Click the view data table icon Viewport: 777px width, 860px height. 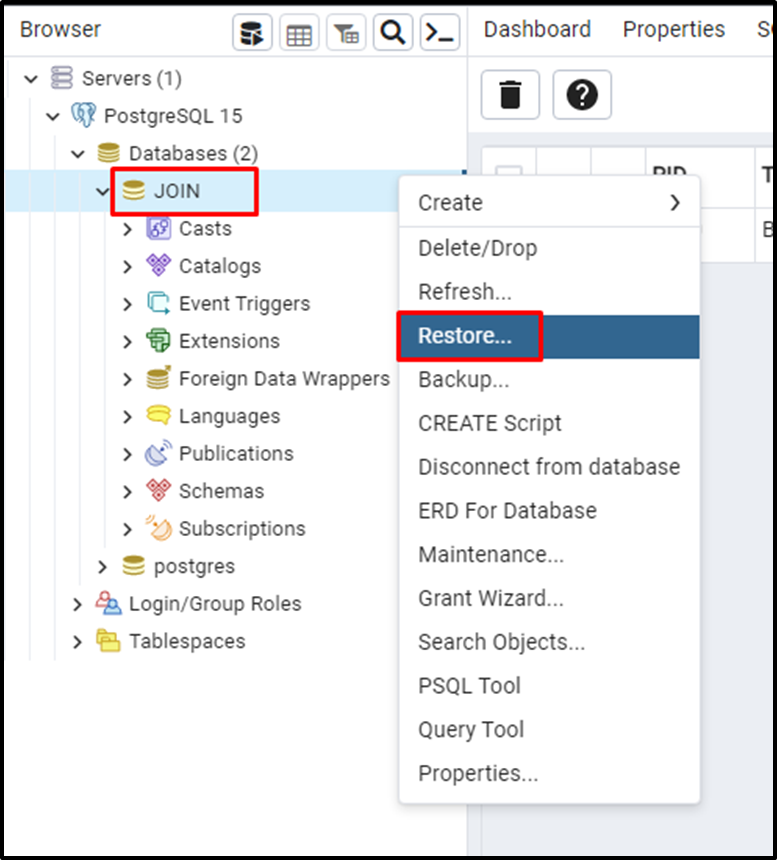tap(298, 31)
